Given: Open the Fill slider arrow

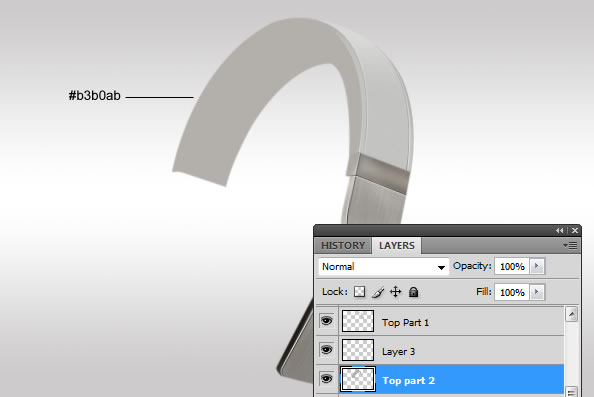Looking at the screenshot, I should 536,292.
